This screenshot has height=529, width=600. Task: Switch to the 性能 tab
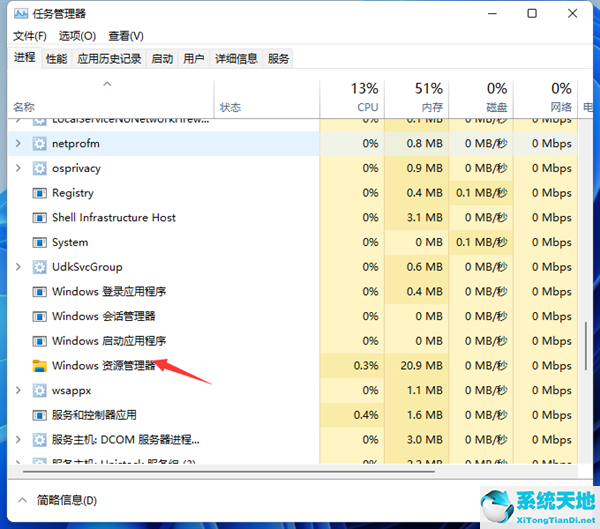[57, 59]
